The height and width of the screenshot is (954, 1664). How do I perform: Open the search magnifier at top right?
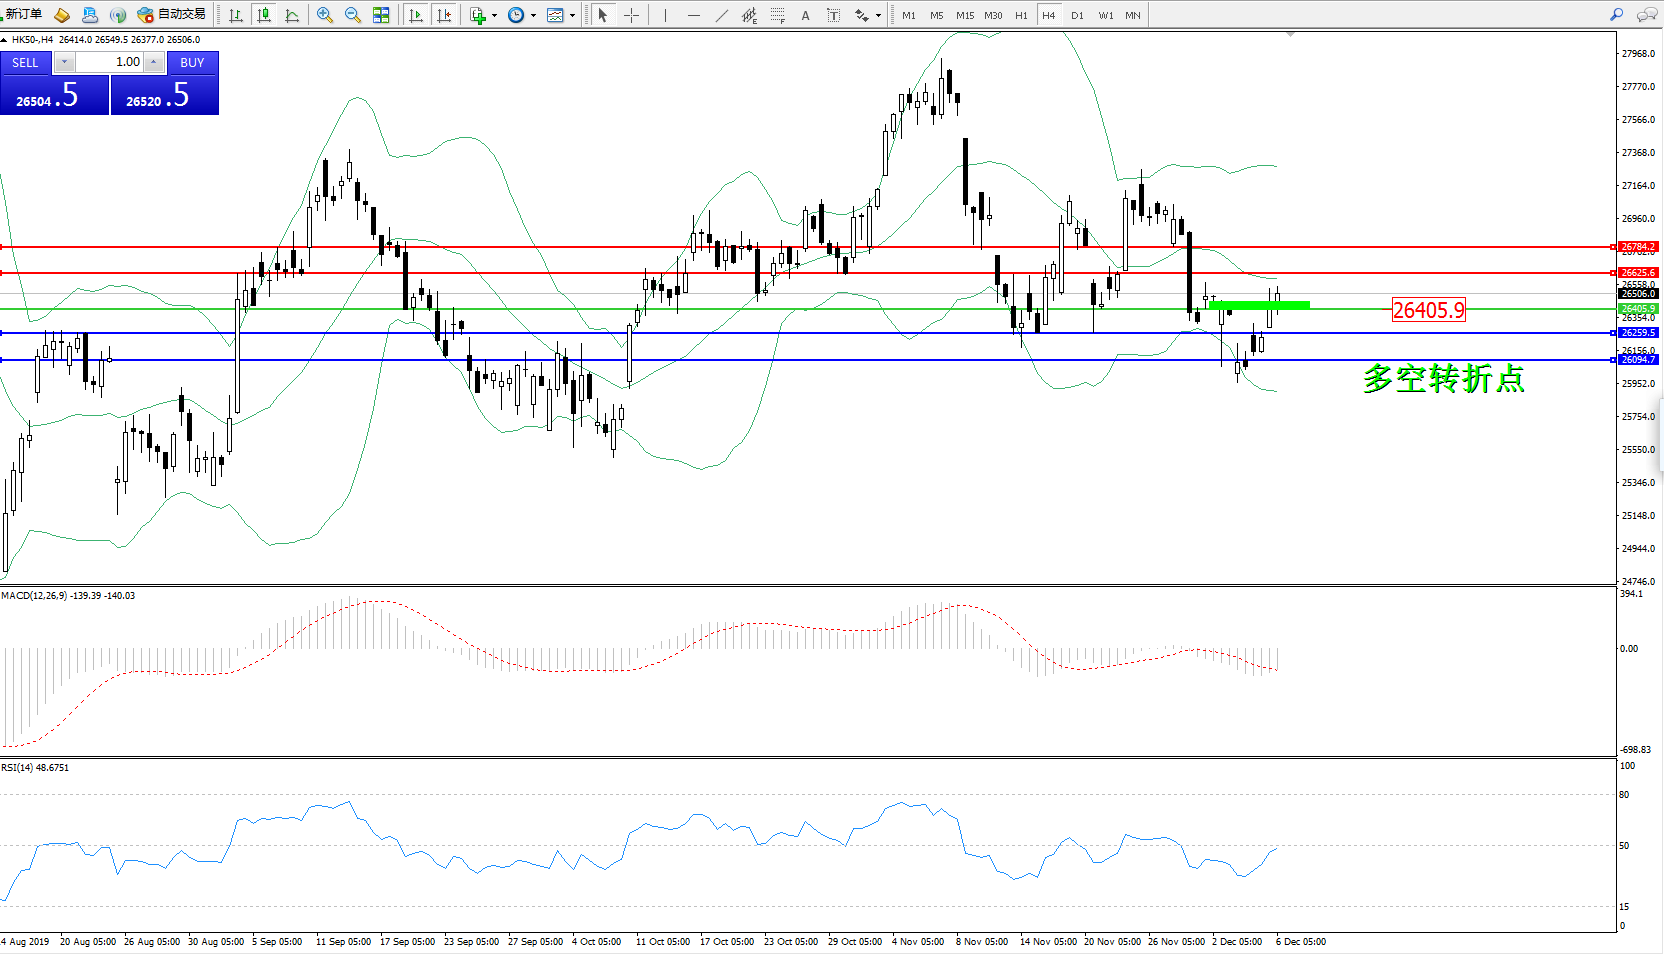[1616, 15]
